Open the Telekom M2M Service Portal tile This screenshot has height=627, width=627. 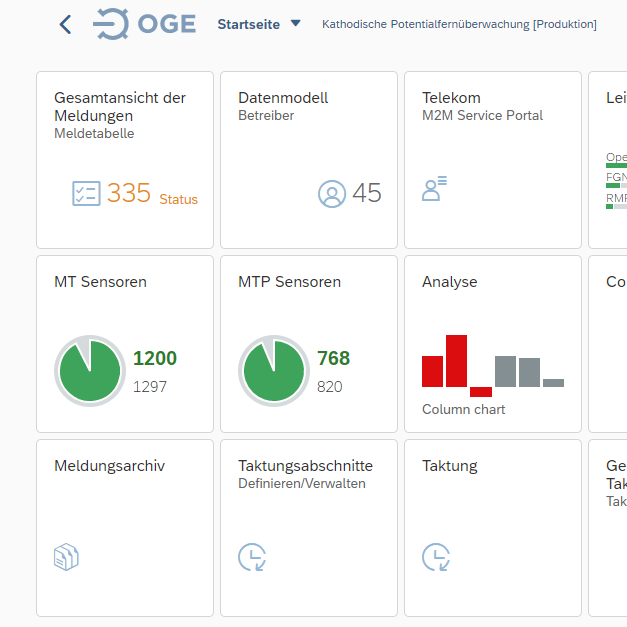(493, 160)
